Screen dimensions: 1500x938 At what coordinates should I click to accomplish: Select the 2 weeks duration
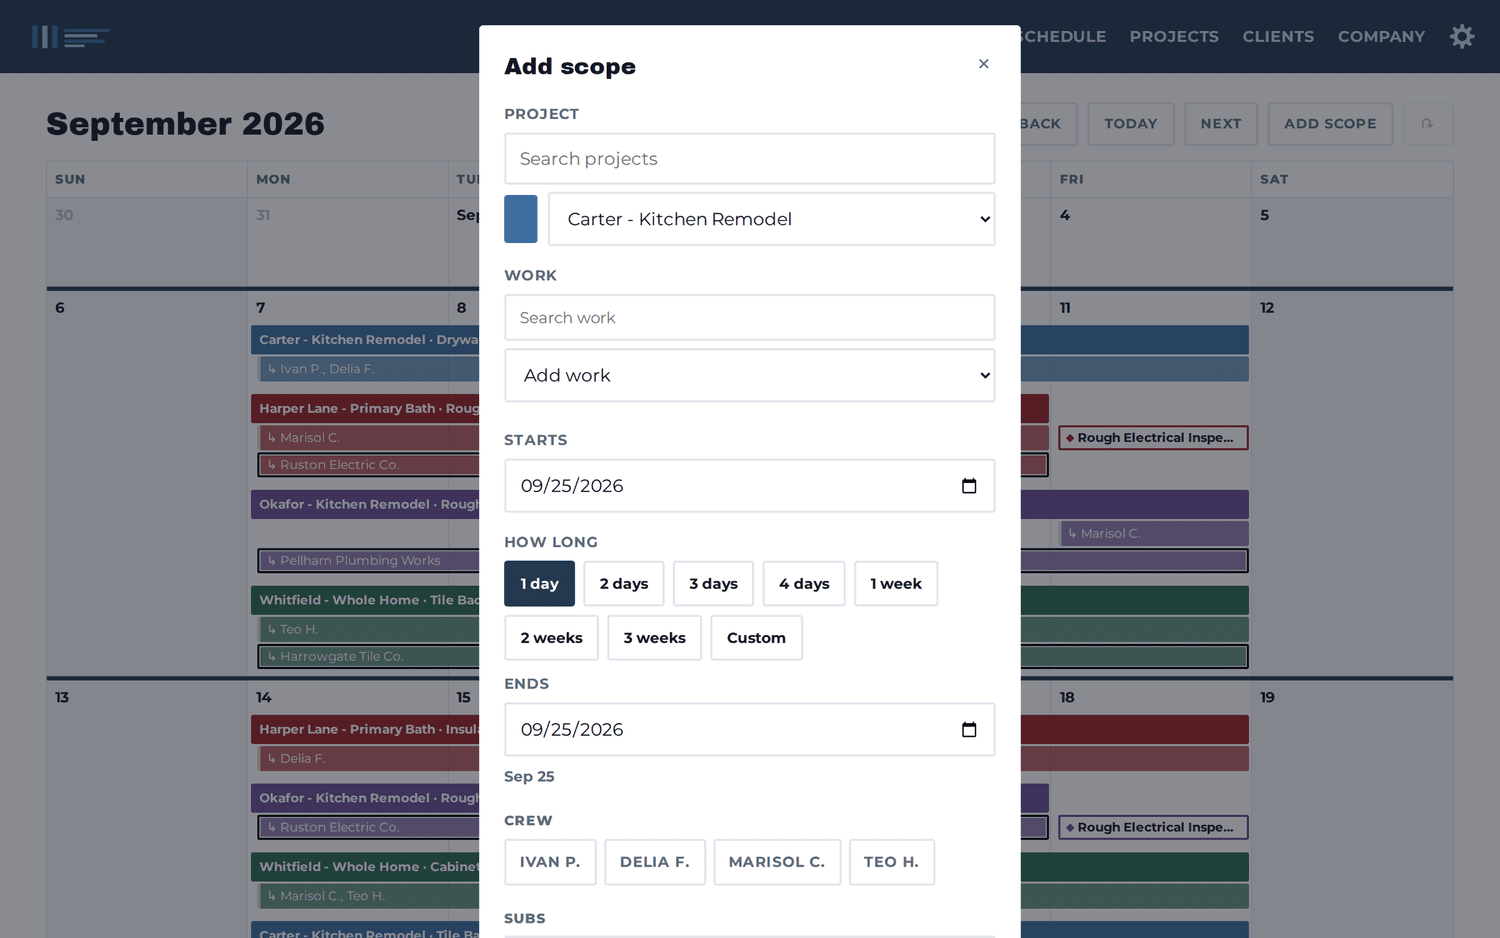click(551, 638)
